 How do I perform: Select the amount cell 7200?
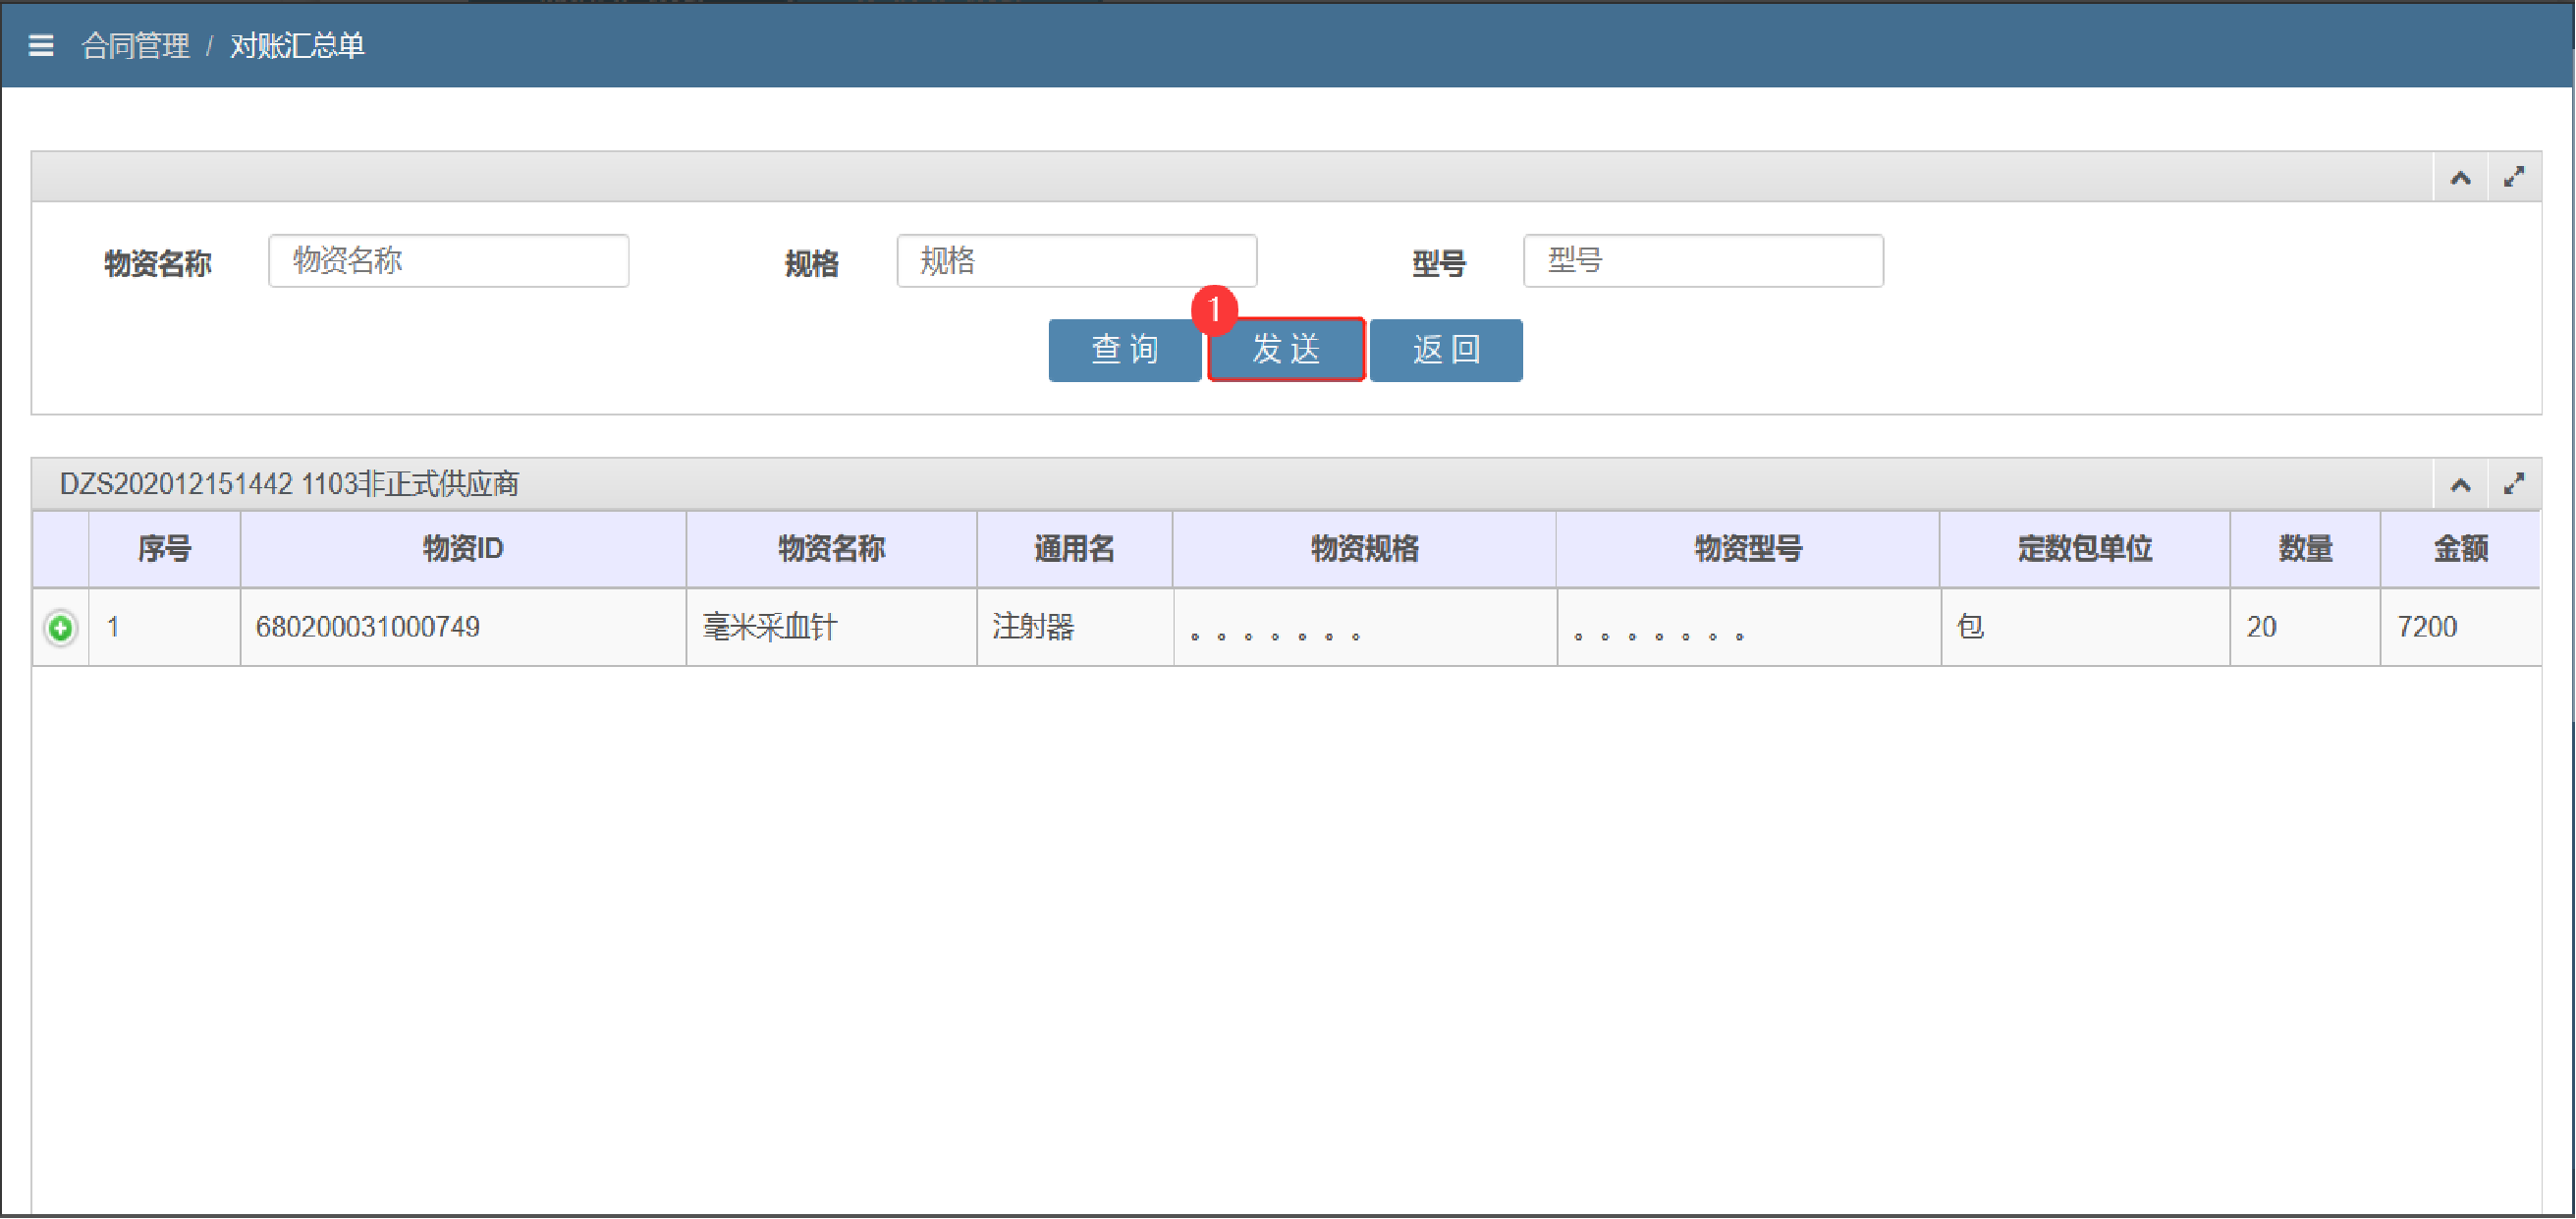coord(2461,628)
